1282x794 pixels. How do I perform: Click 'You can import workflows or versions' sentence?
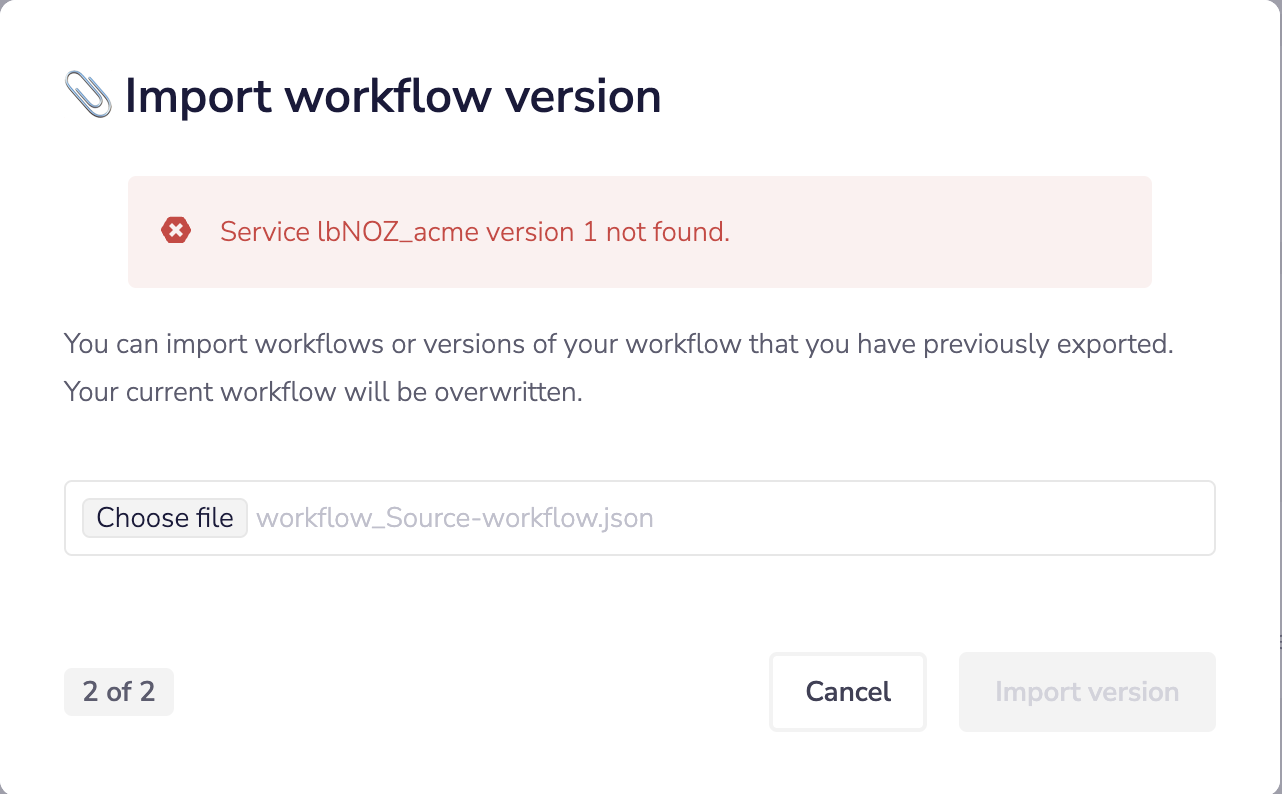point(618,344)
